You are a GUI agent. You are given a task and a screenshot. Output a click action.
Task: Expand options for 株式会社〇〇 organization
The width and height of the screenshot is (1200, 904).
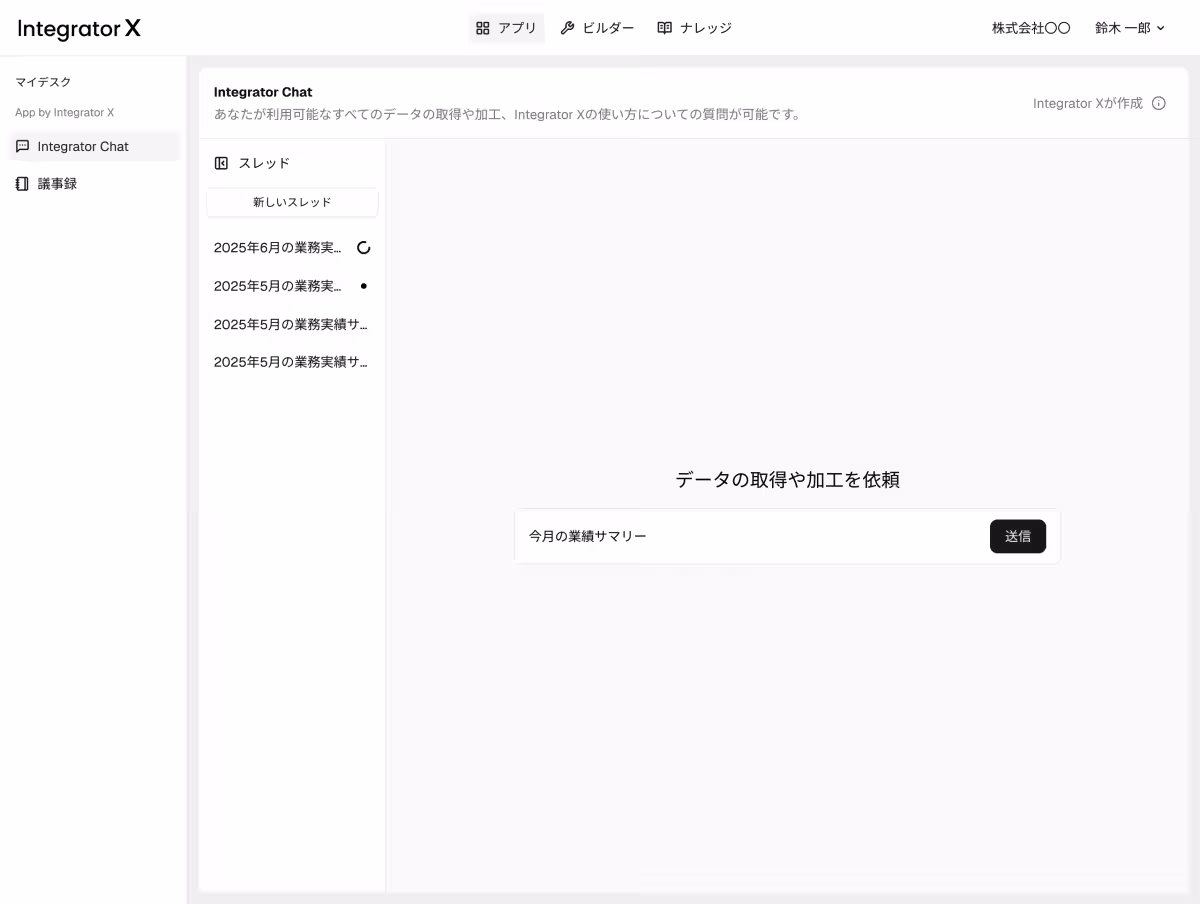click(1030, 27)
